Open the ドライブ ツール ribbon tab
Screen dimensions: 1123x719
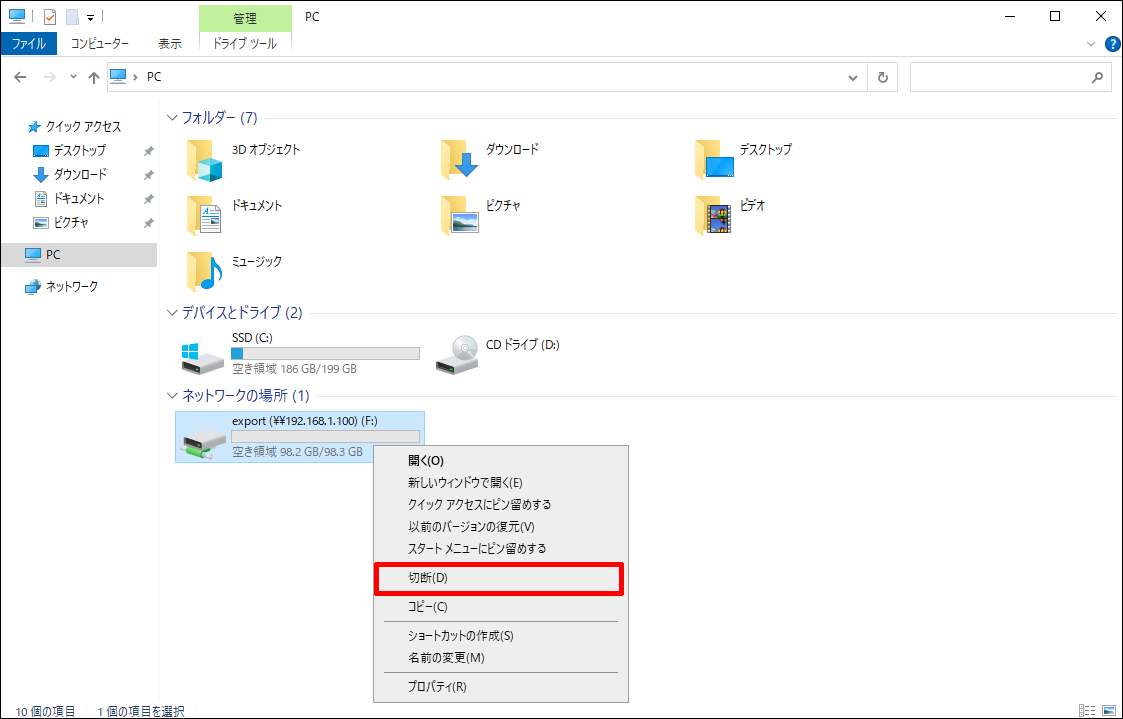tap(245, 44)
